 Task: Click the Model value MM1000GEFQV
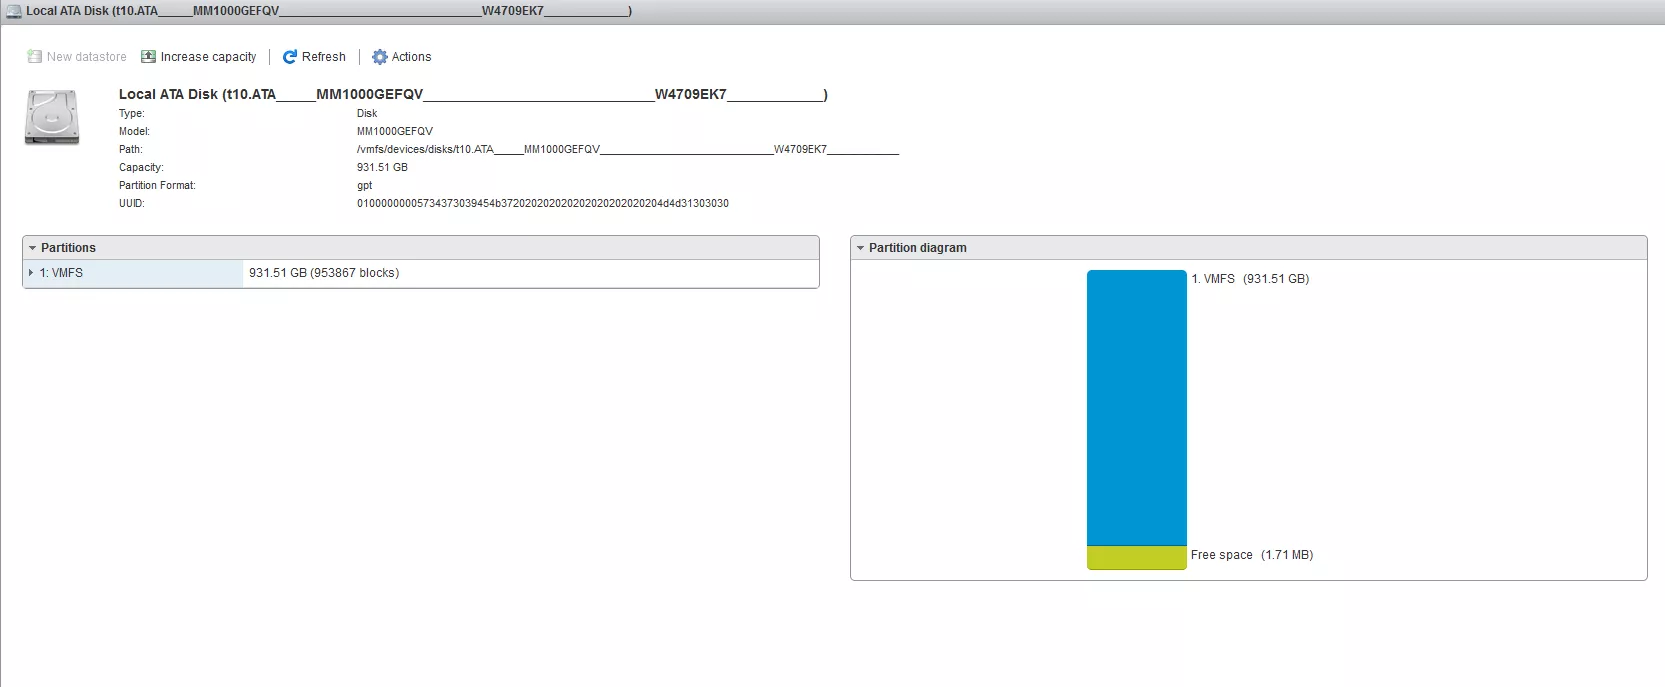pos(395,132)
